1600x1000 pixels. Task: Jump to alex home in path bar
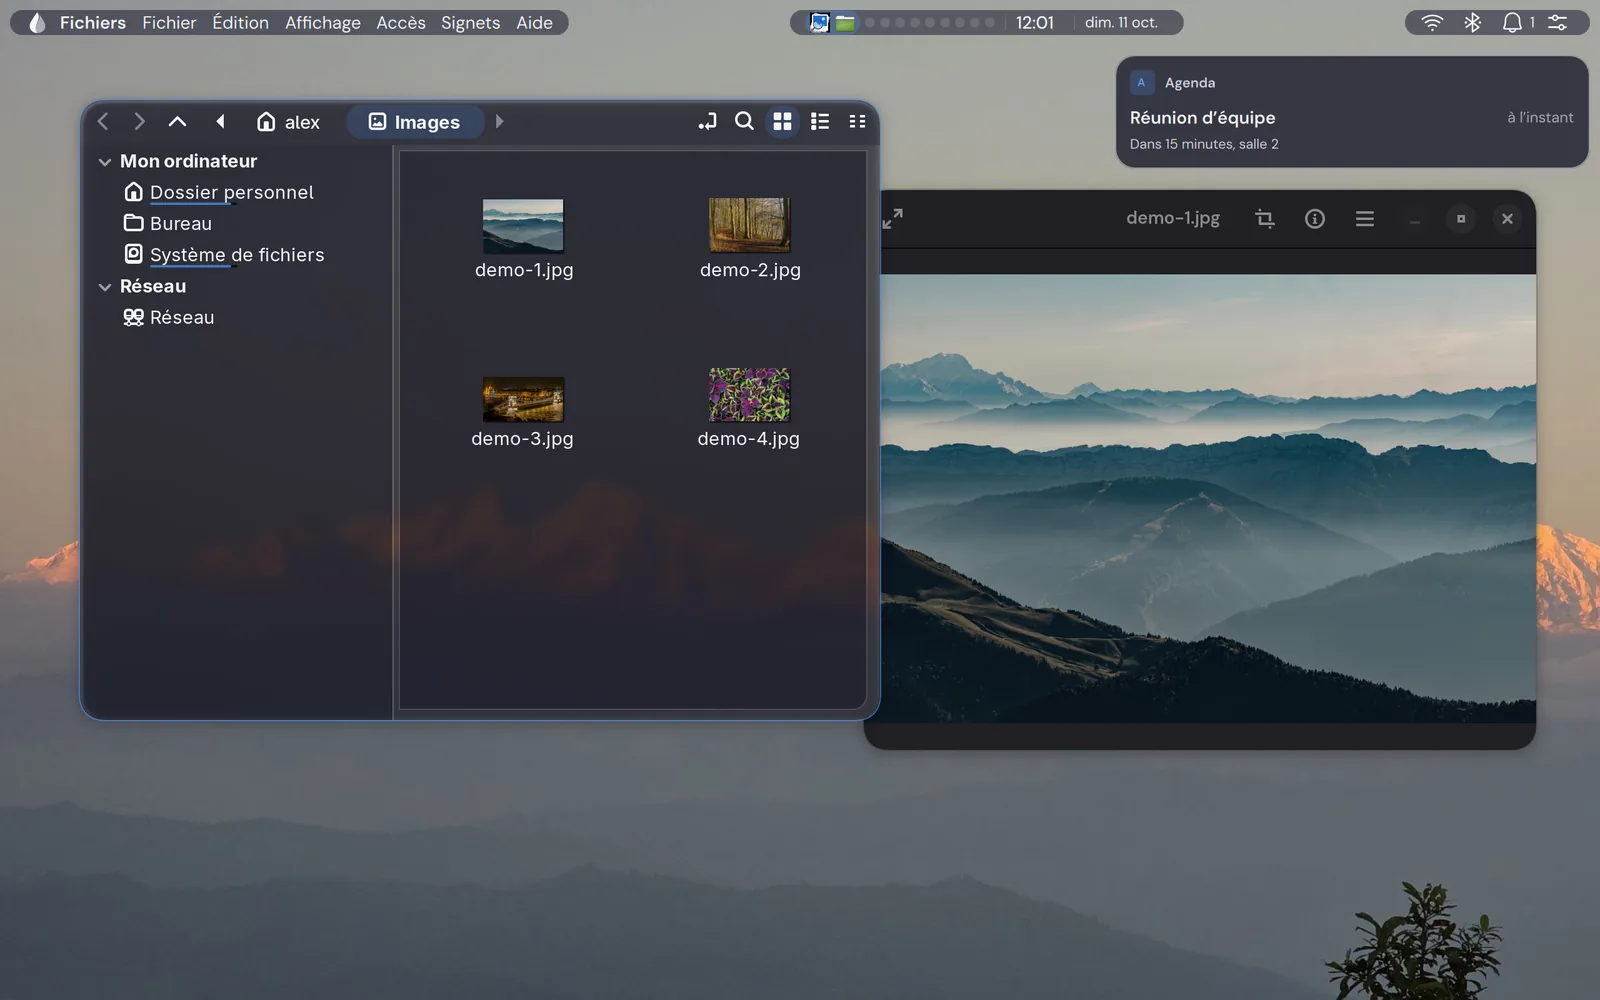[x=288, y=122]
